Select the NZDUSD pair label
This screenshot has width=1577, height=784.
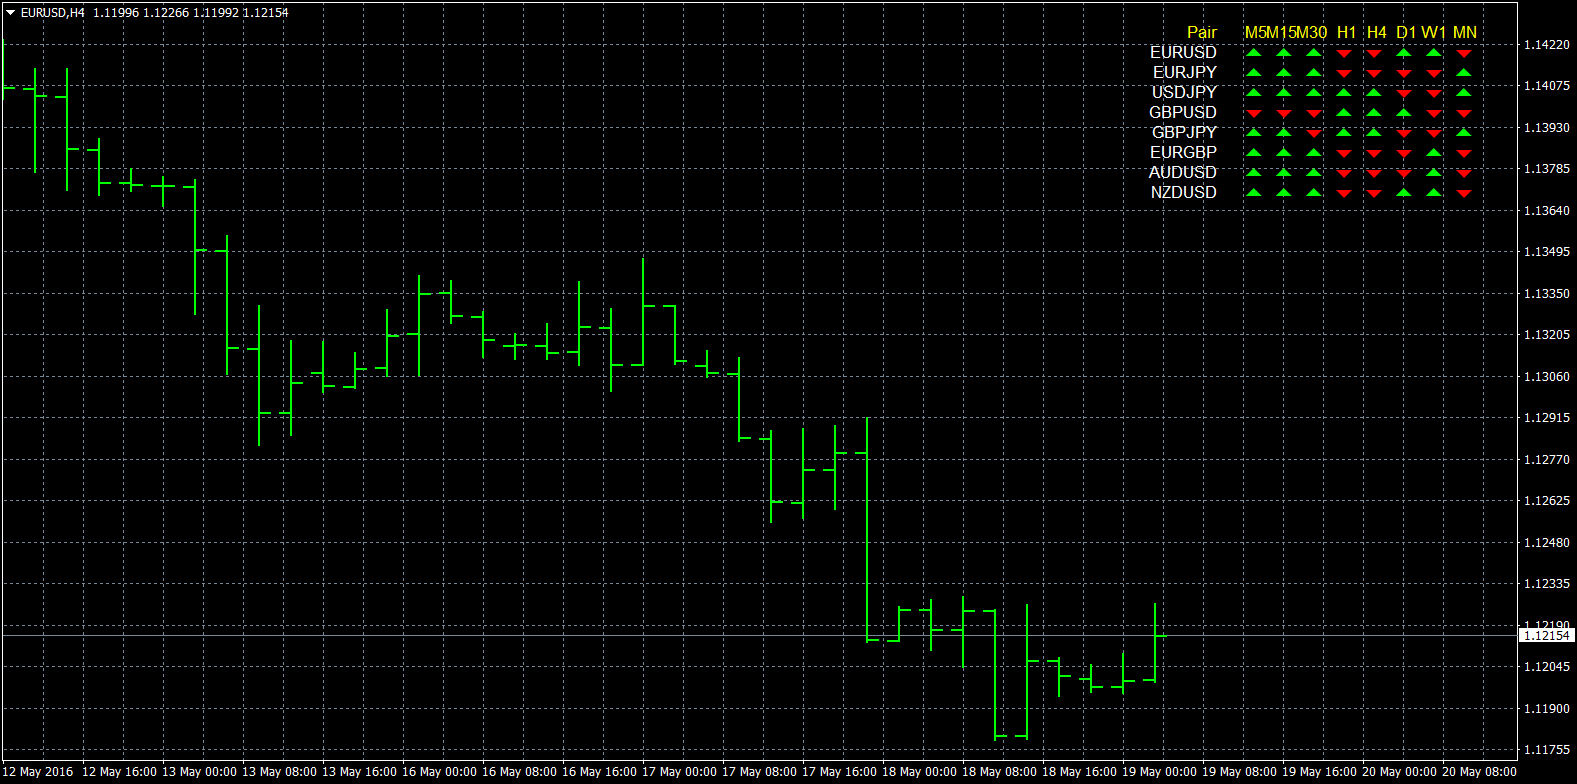[1184, 192]
